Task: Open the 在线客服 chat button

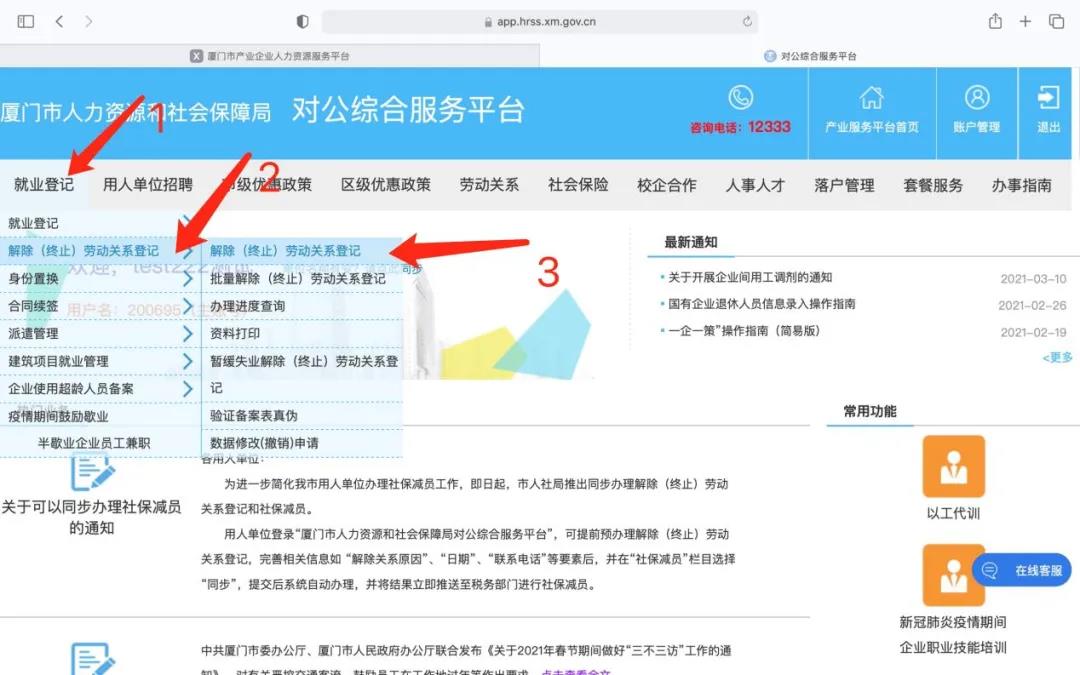Action: (1021, 570)
